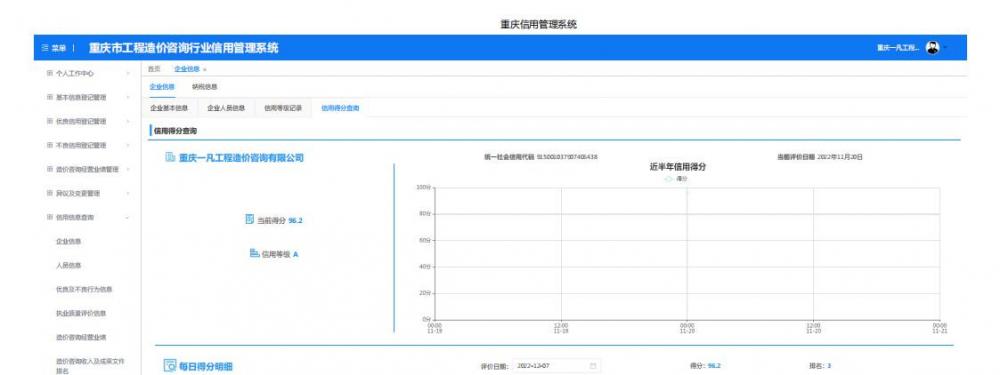Expand the 不良信用登记管理 chevron
The height and width of the screenshot is (375, 1000).
coord(128,145)
